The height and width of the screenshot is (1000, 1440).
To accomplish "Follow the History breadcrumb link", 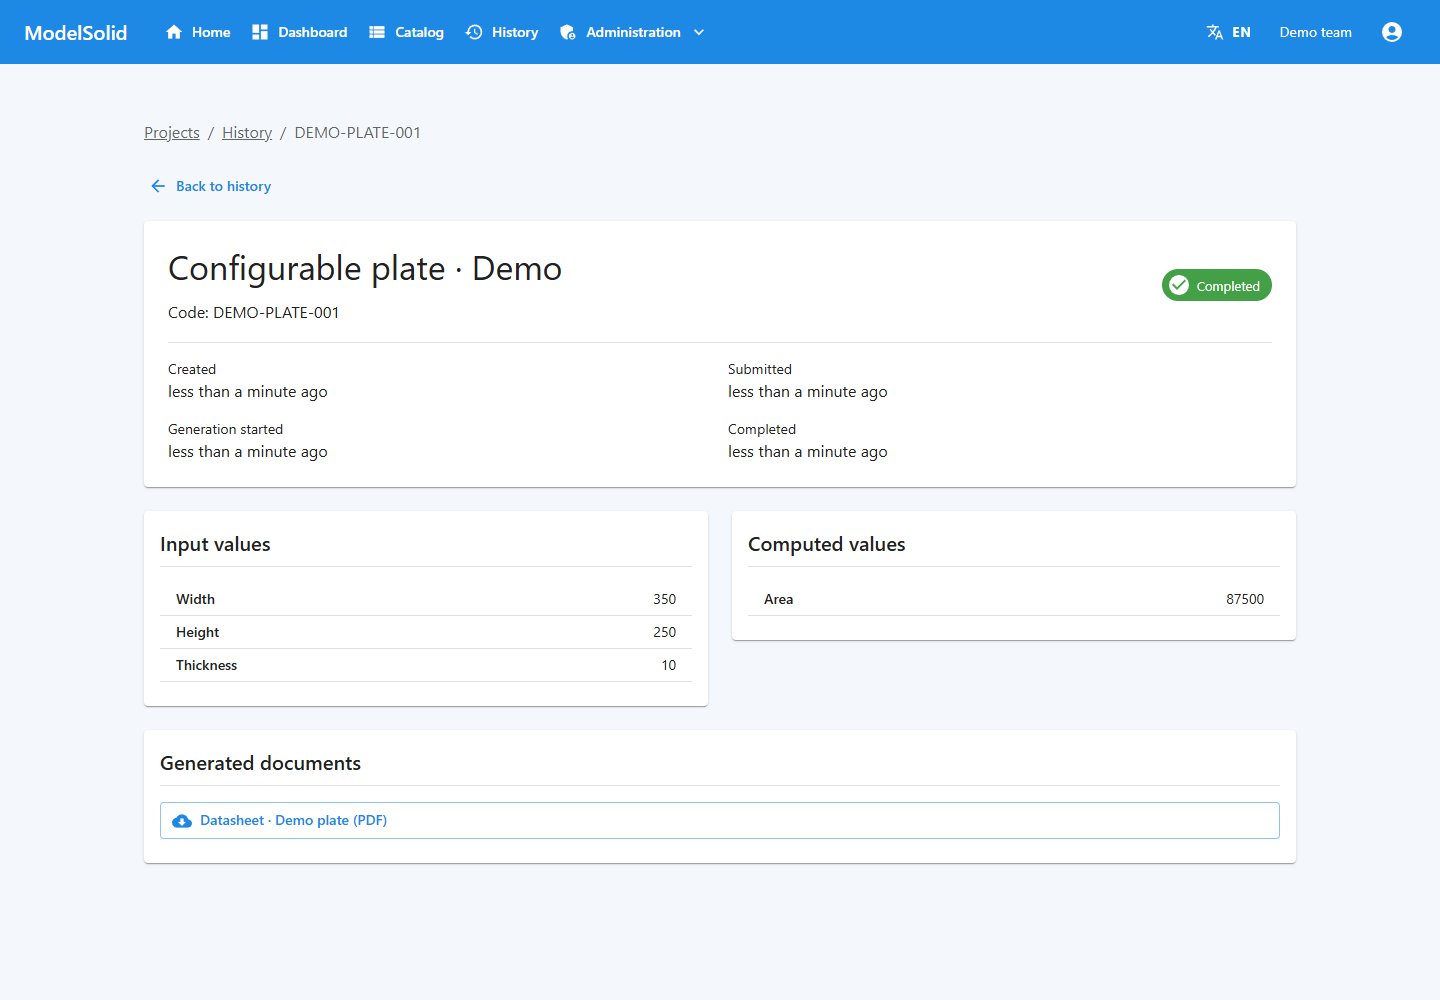I will [247, 133].
